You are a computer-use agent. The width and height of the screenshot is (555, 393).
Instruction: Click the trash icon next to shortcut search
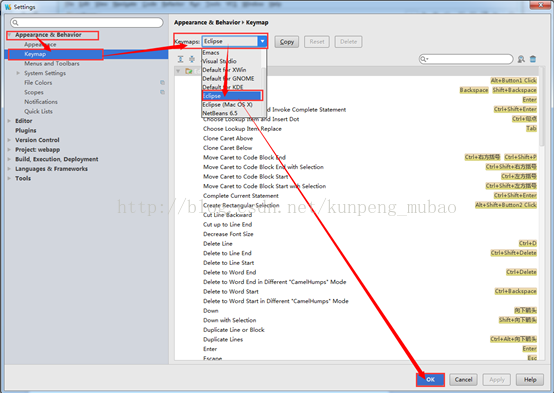tap(533, 59)
